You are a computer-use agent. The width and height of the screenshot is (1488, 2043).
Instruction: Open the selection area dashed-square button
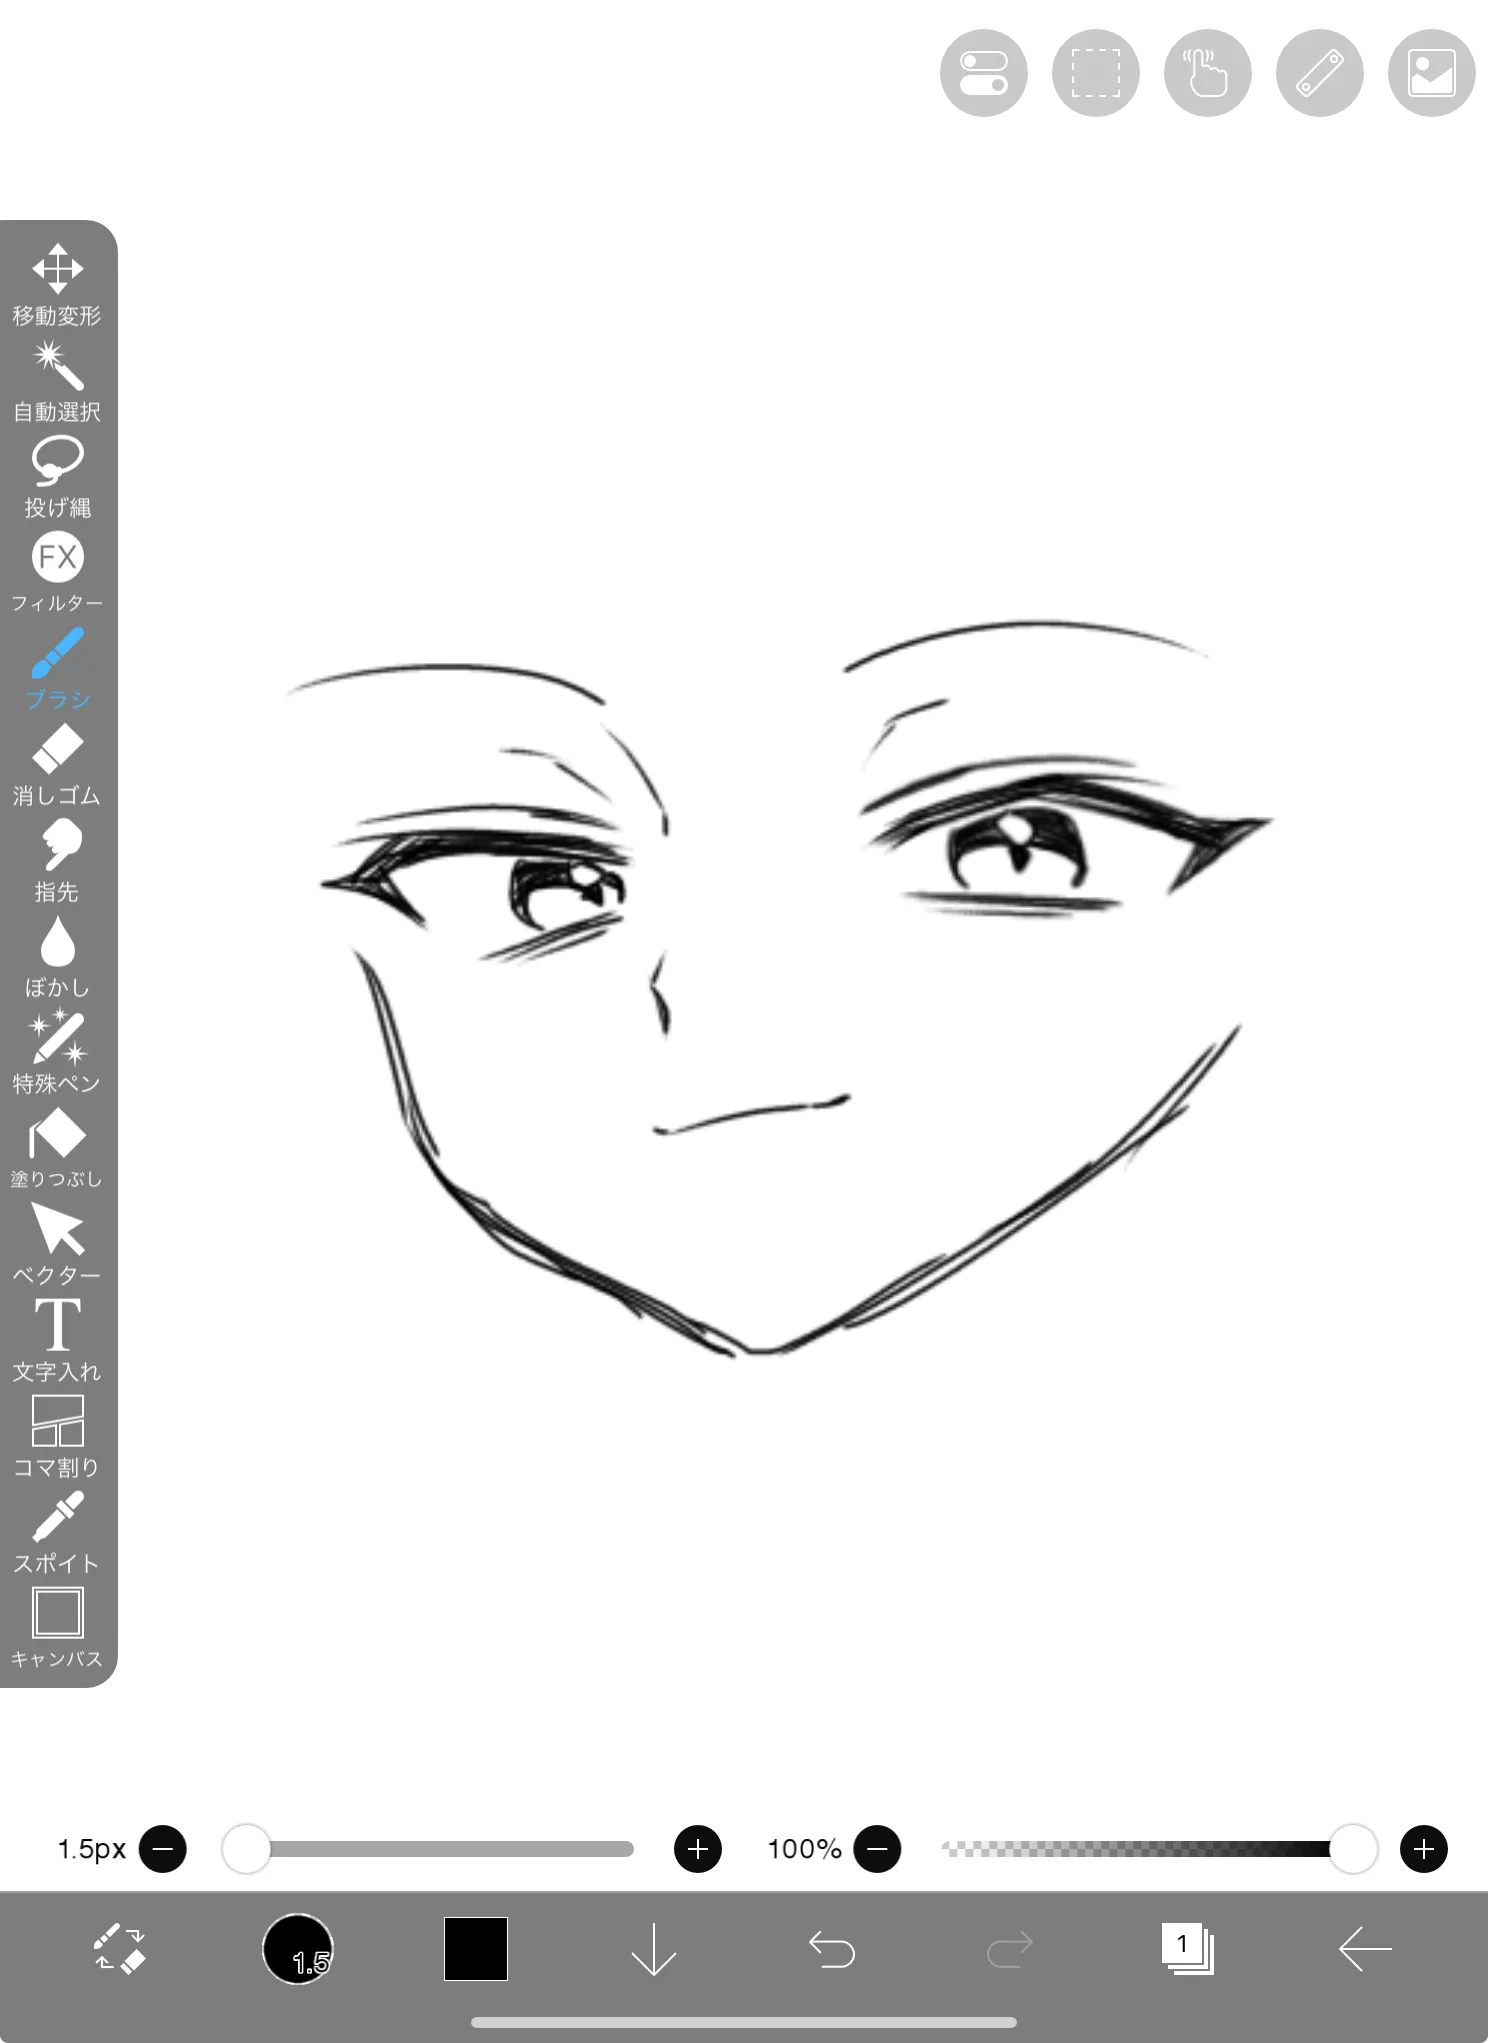1096,73
